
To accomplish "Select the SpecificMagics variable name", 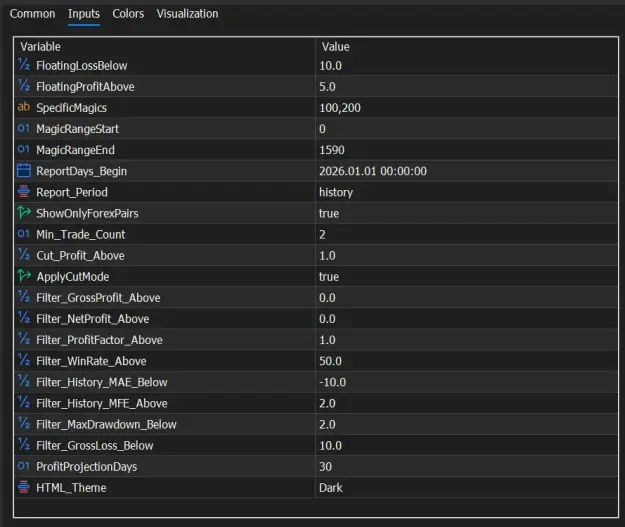I will pos(71,108).
